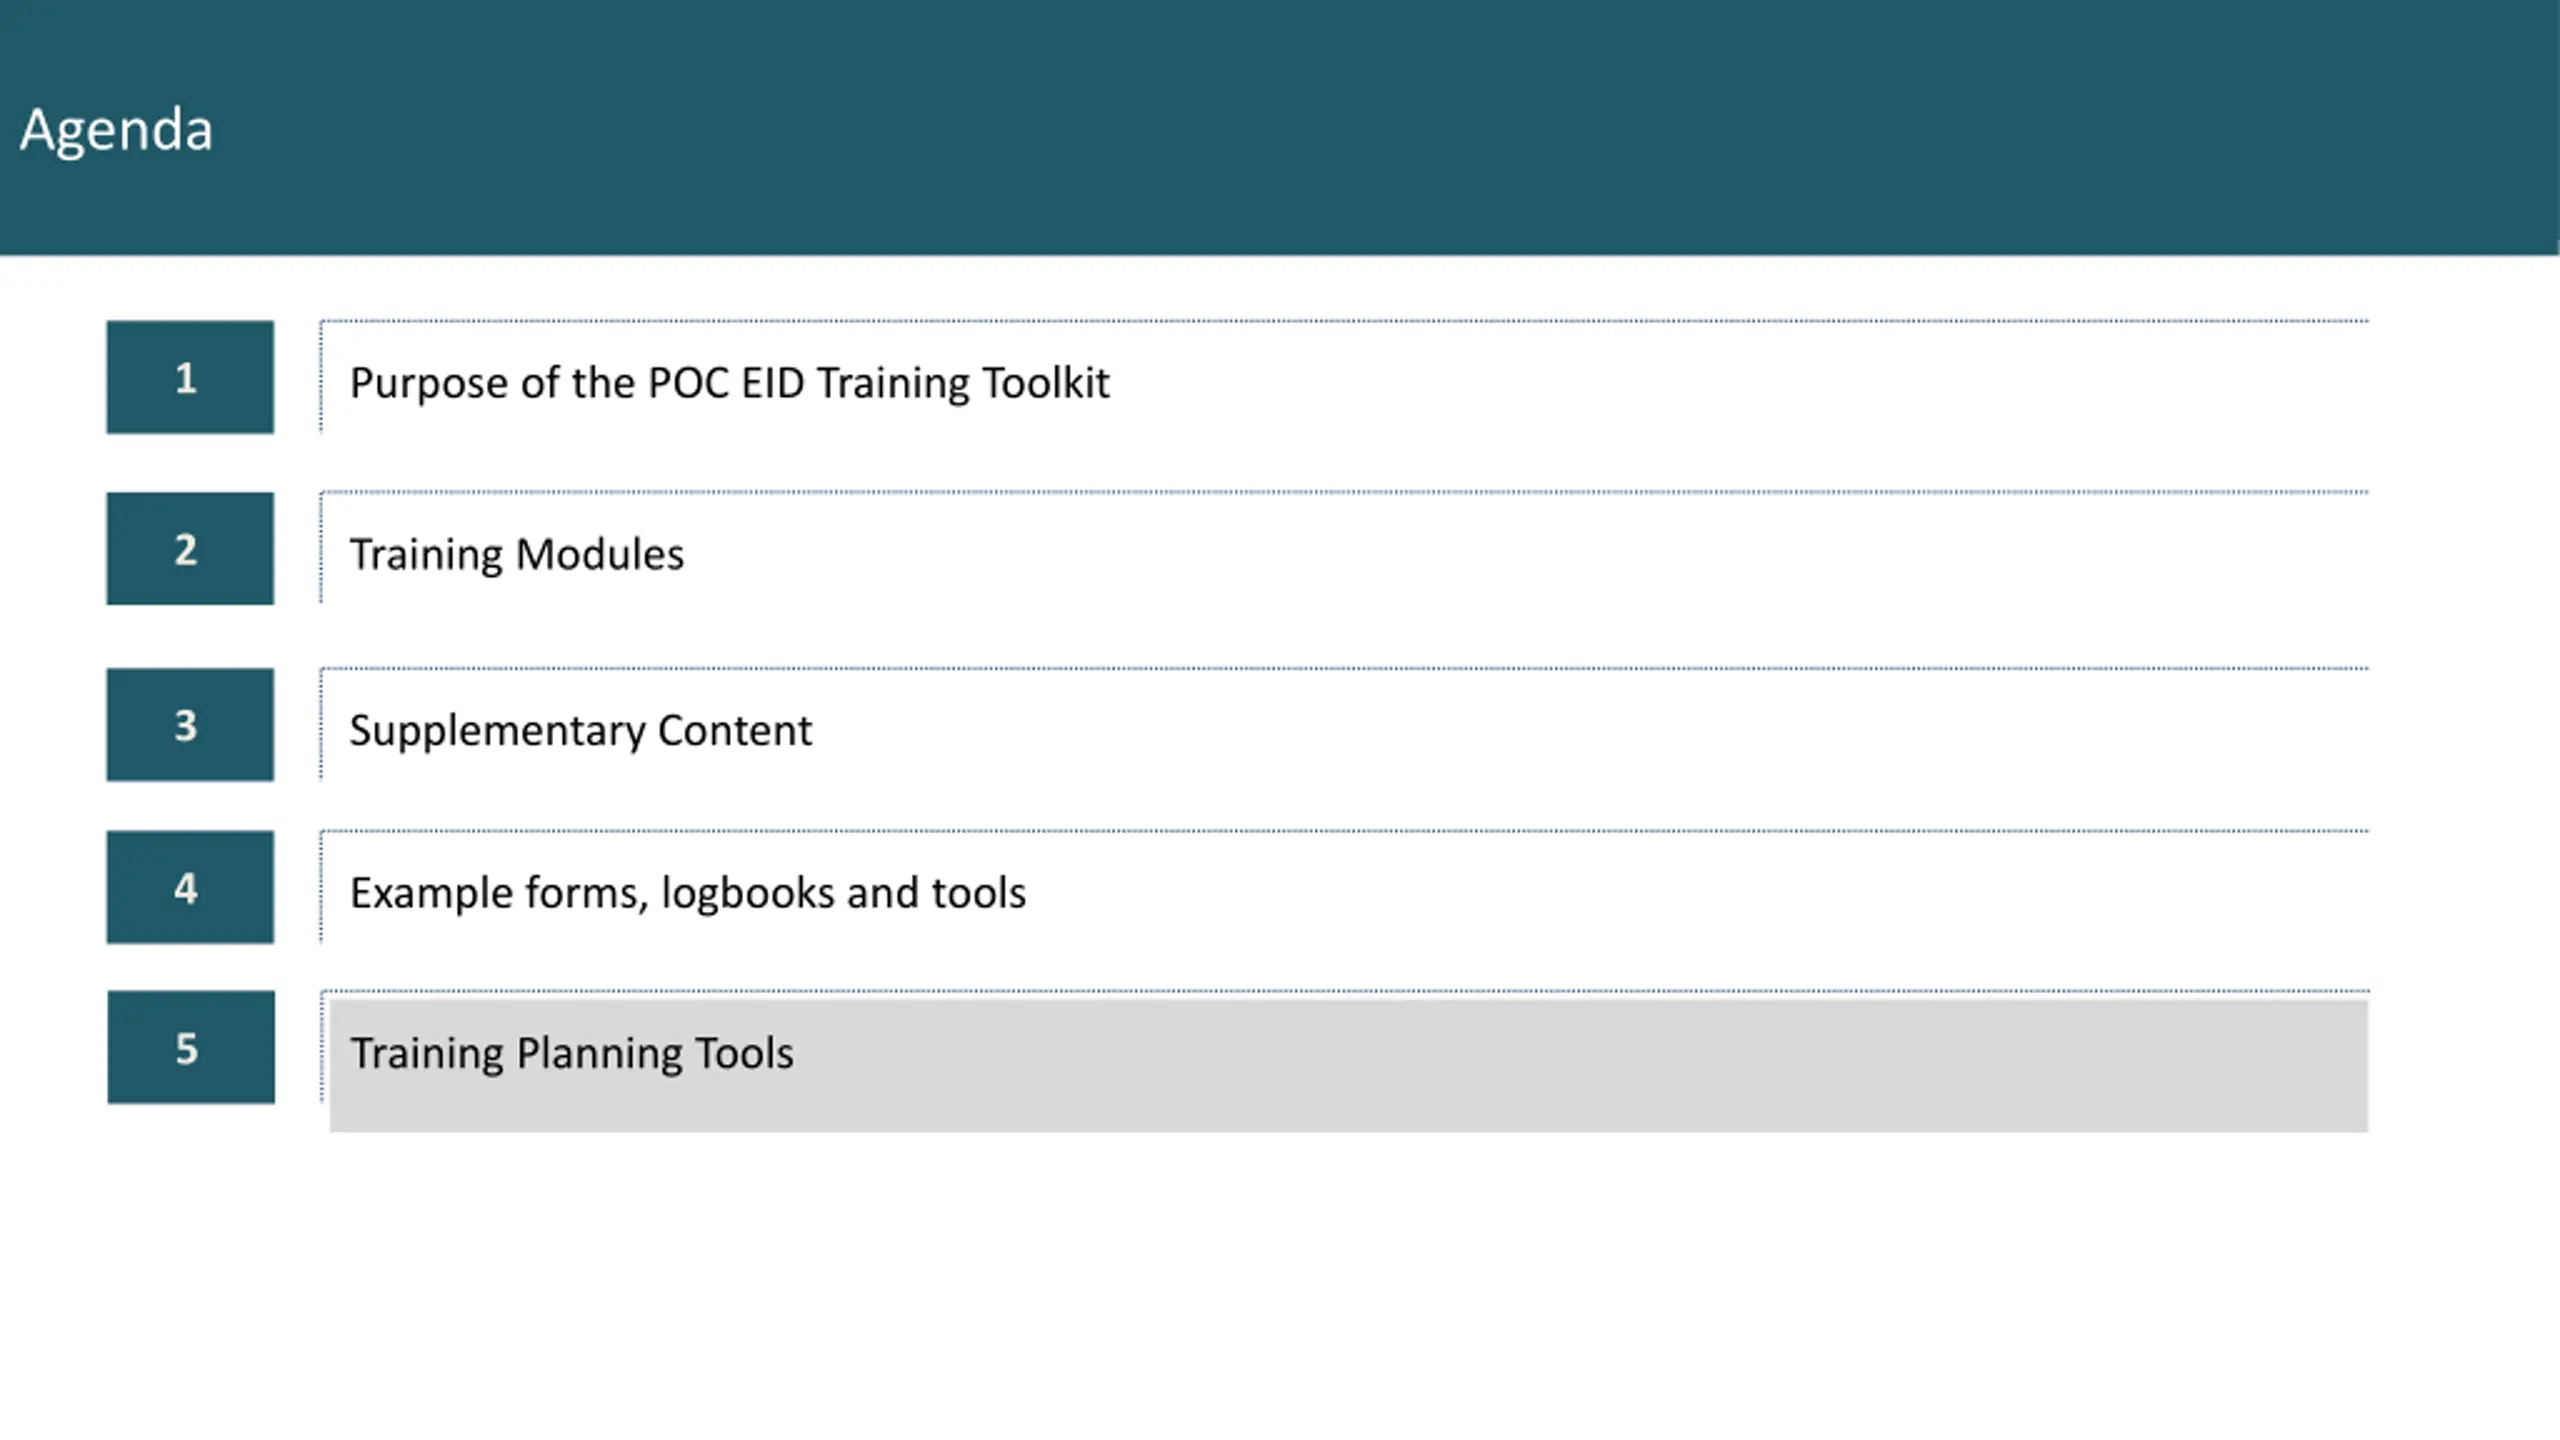Click the Training Planning Tools text

pos(571,1054)
